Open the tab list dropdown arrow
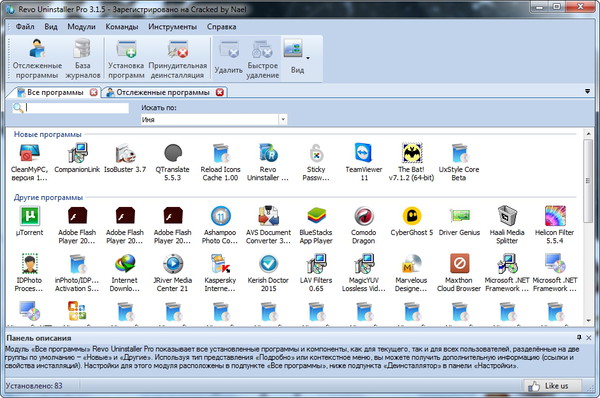 tap(587, 91)
